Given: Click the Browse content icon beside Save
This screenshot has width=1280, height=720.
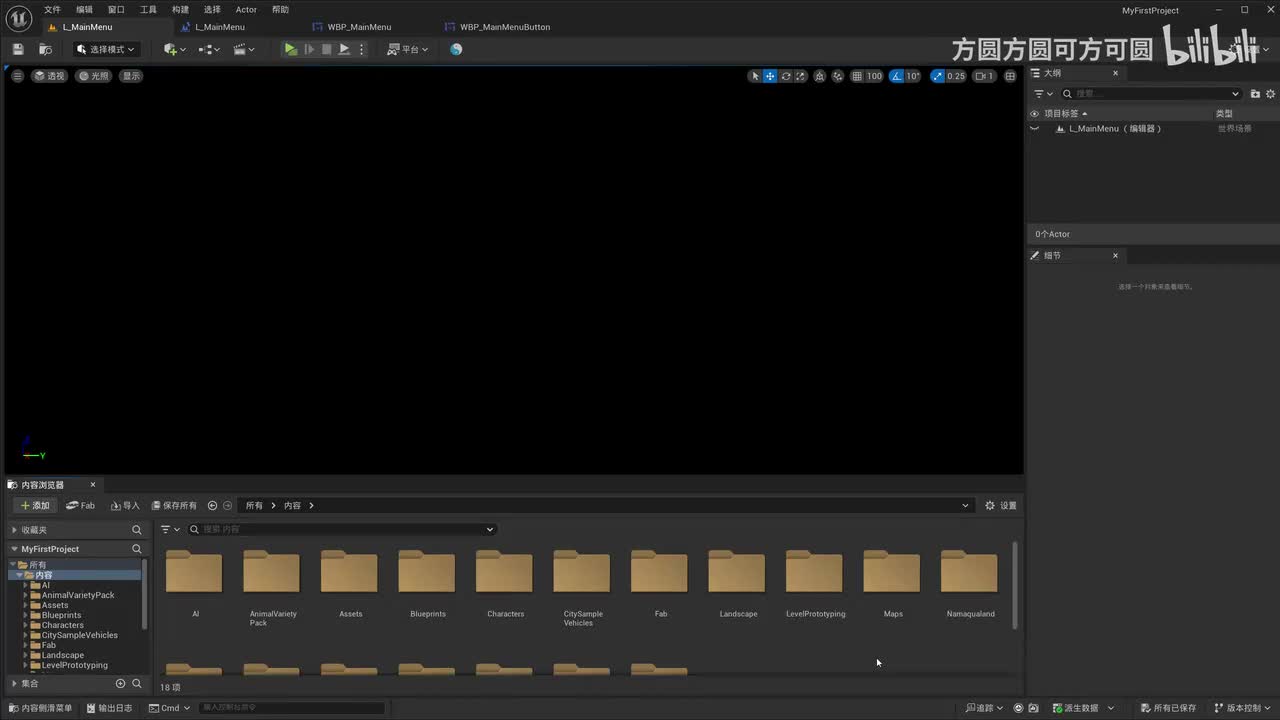Looking at the screenshot, I should [x=45, y=49].
